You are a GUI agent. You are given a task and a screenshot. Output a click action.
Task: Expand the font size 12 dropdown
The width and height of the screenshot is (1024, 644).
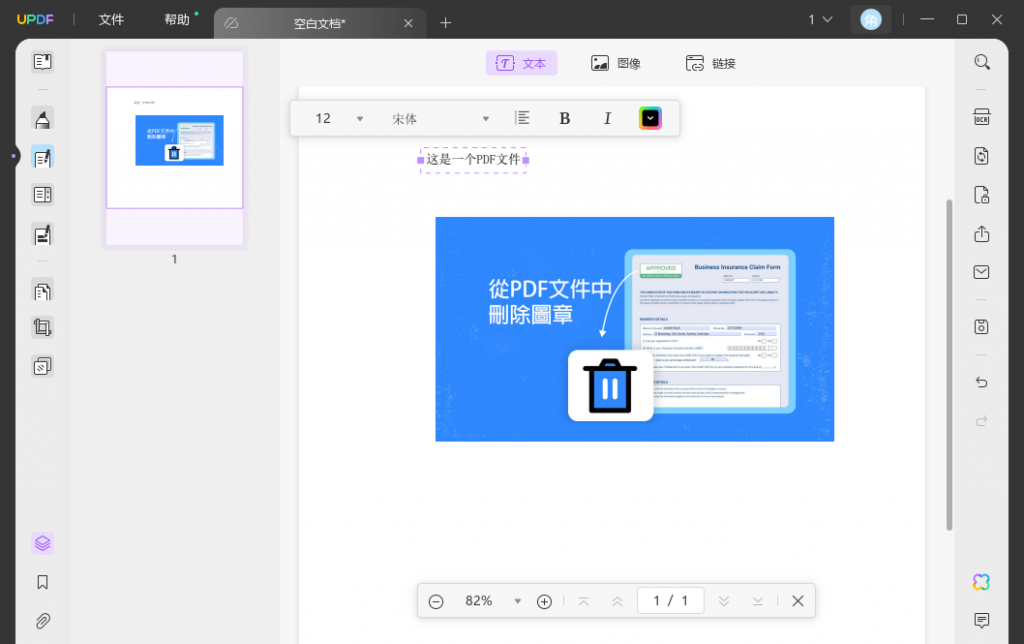(360, 119)
